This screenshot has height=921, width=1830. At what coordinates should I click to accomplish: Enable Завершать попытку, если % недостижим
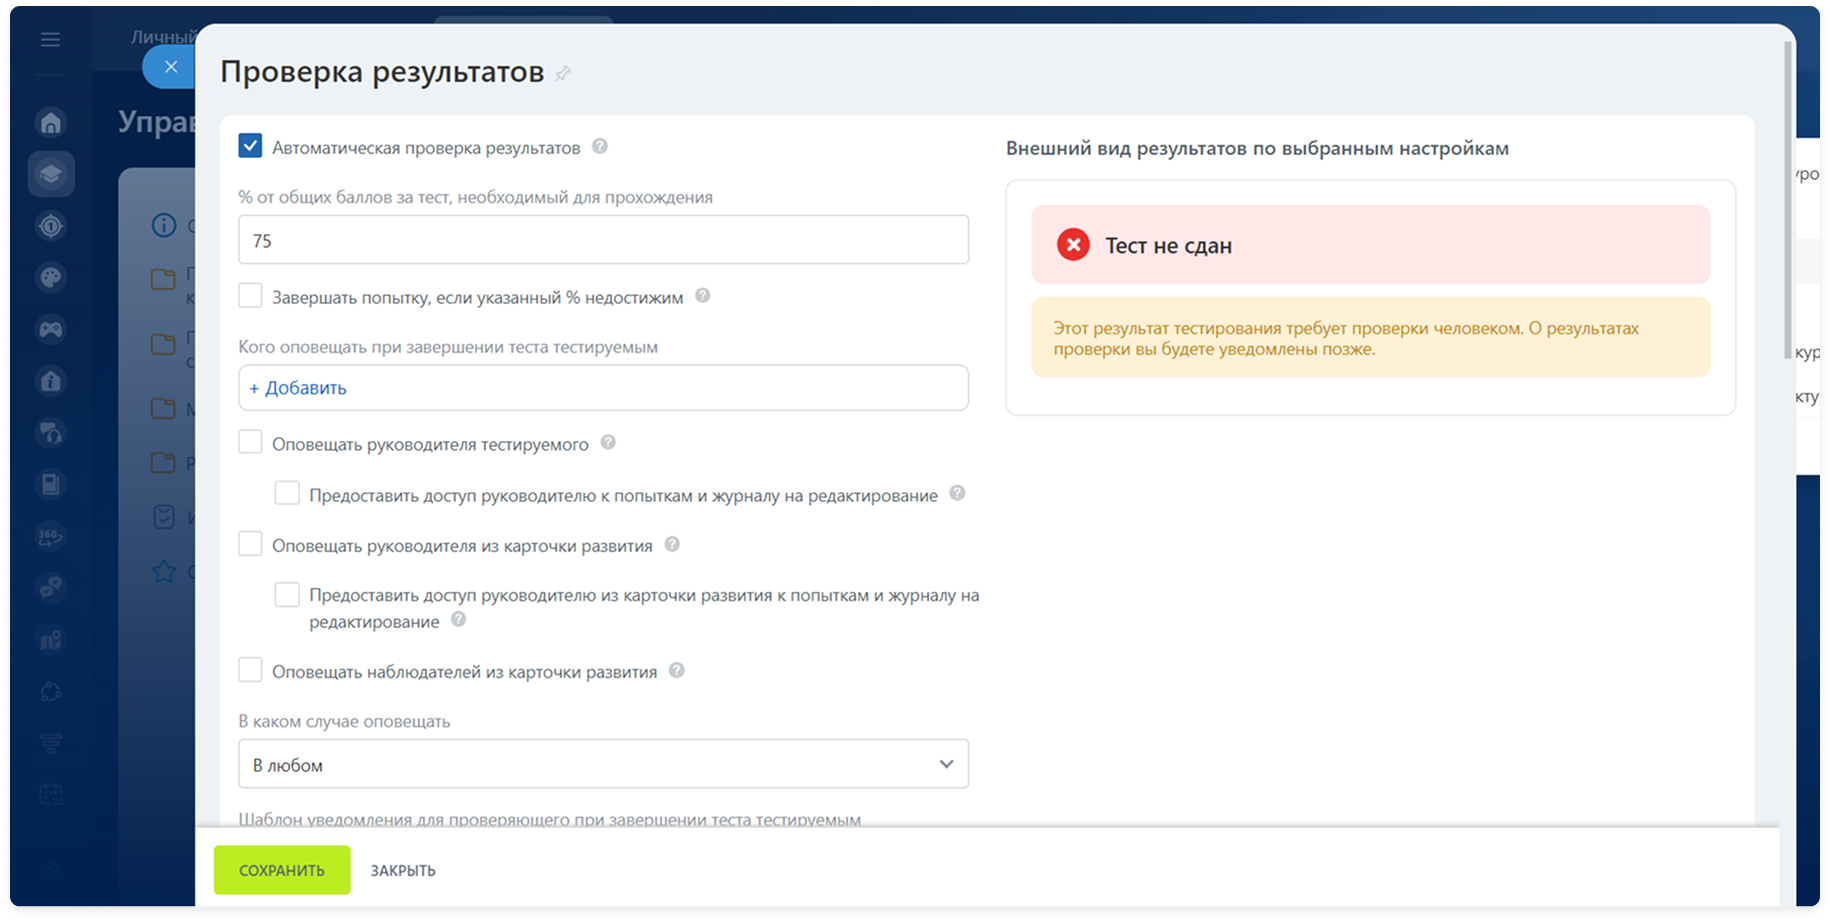coord(250,296)
